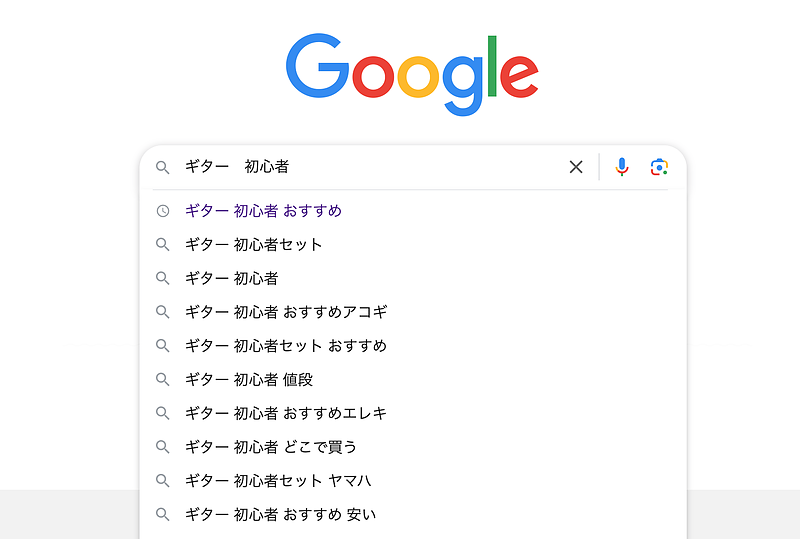Pick suggestion ギター 初心者セット ヤマハ
Viewport: 800px width, 539px height.
278,481
